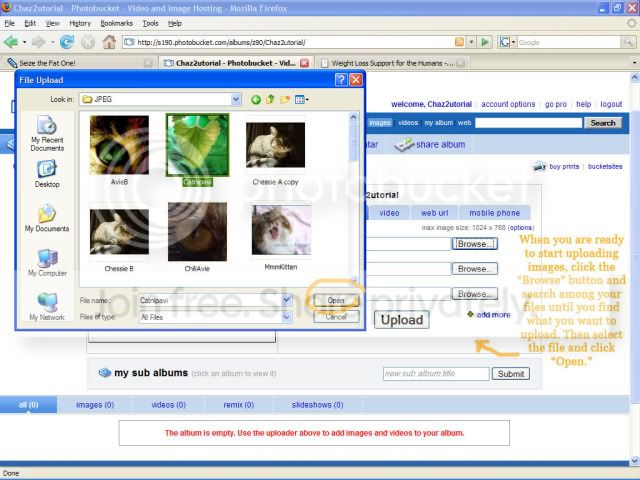Click the large Upload button

tap(402, 320)
